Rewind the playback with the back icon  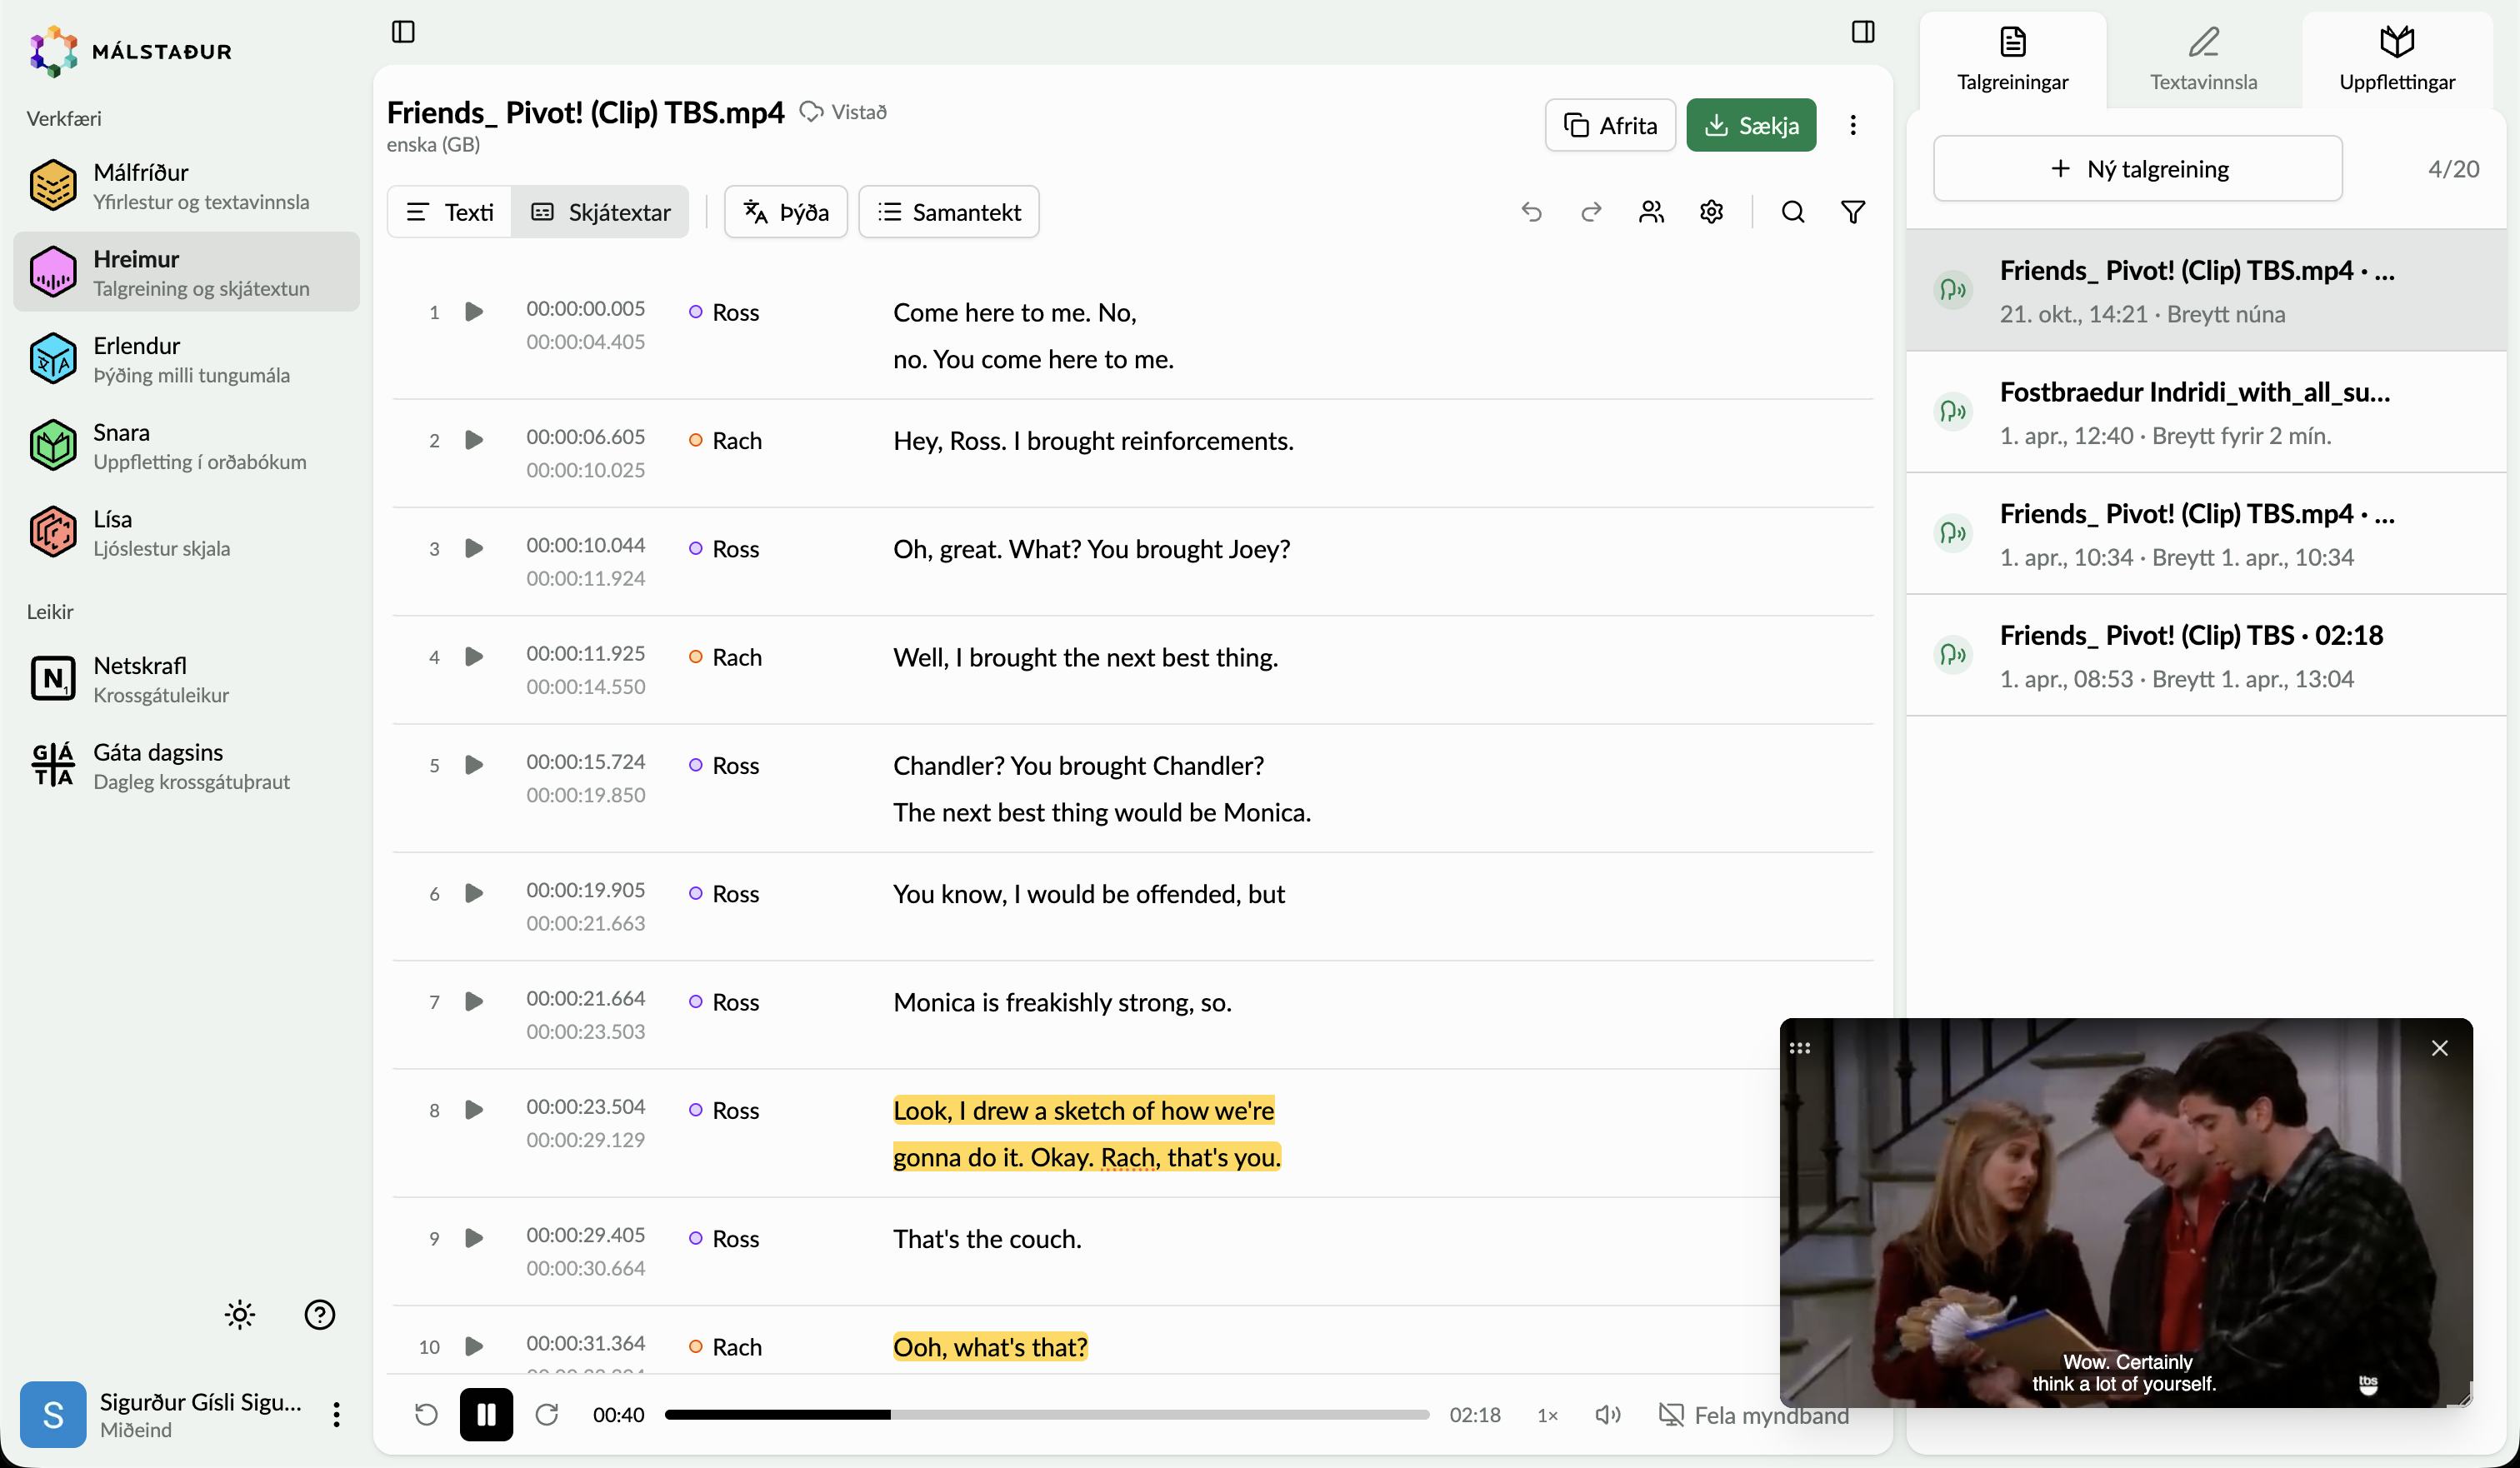coord(426,1414)
